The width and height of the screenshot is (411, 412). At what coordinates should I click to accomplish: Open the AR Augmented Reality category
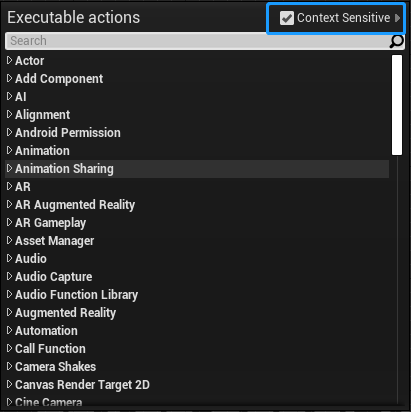pos(75,205)
